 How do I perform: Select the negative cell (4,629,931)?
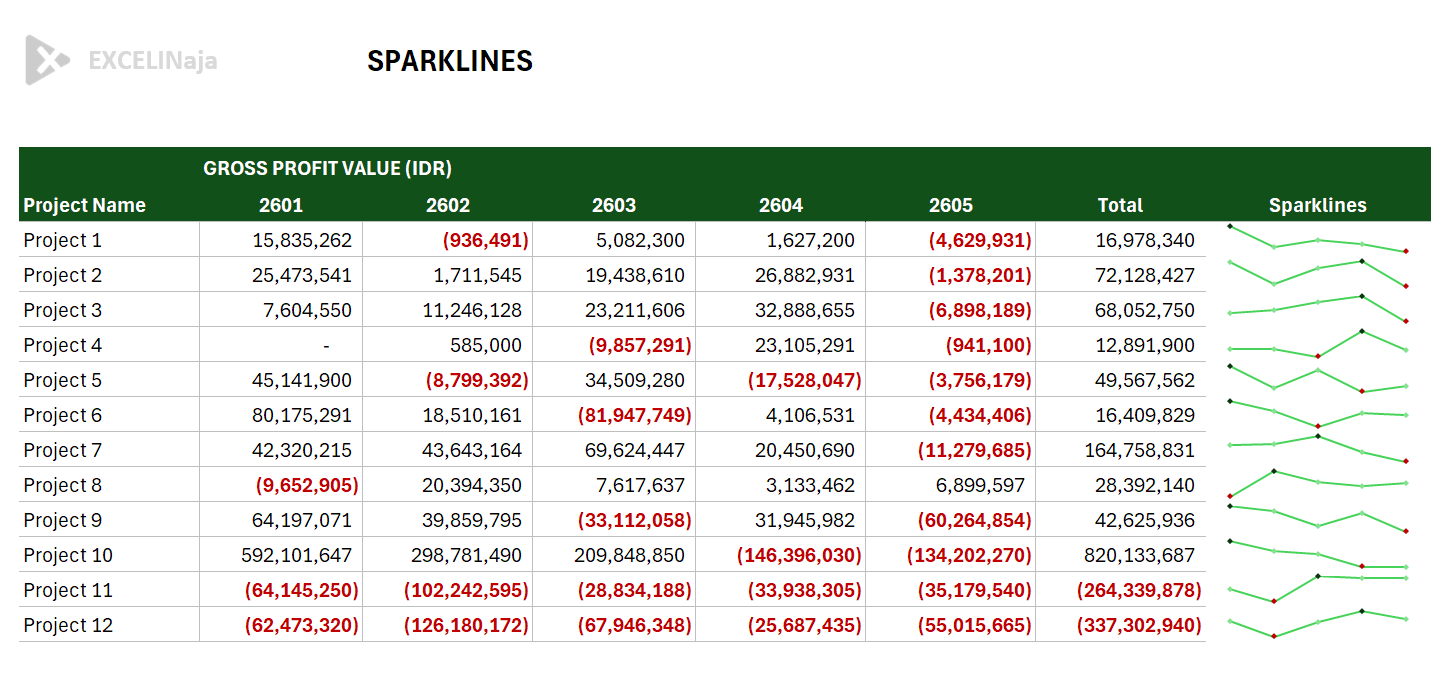(x=951, y=240)
